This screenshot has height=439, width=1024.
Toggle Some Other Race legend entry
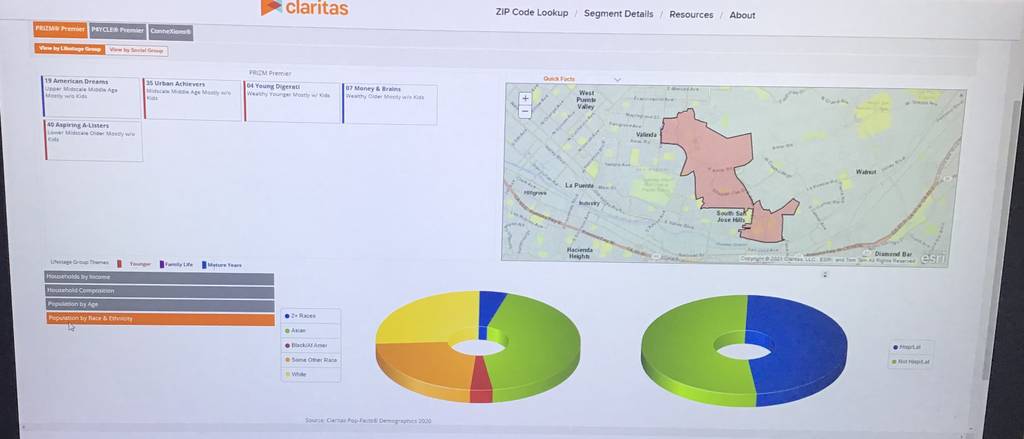pyautogui.click(x=310, y=360)
